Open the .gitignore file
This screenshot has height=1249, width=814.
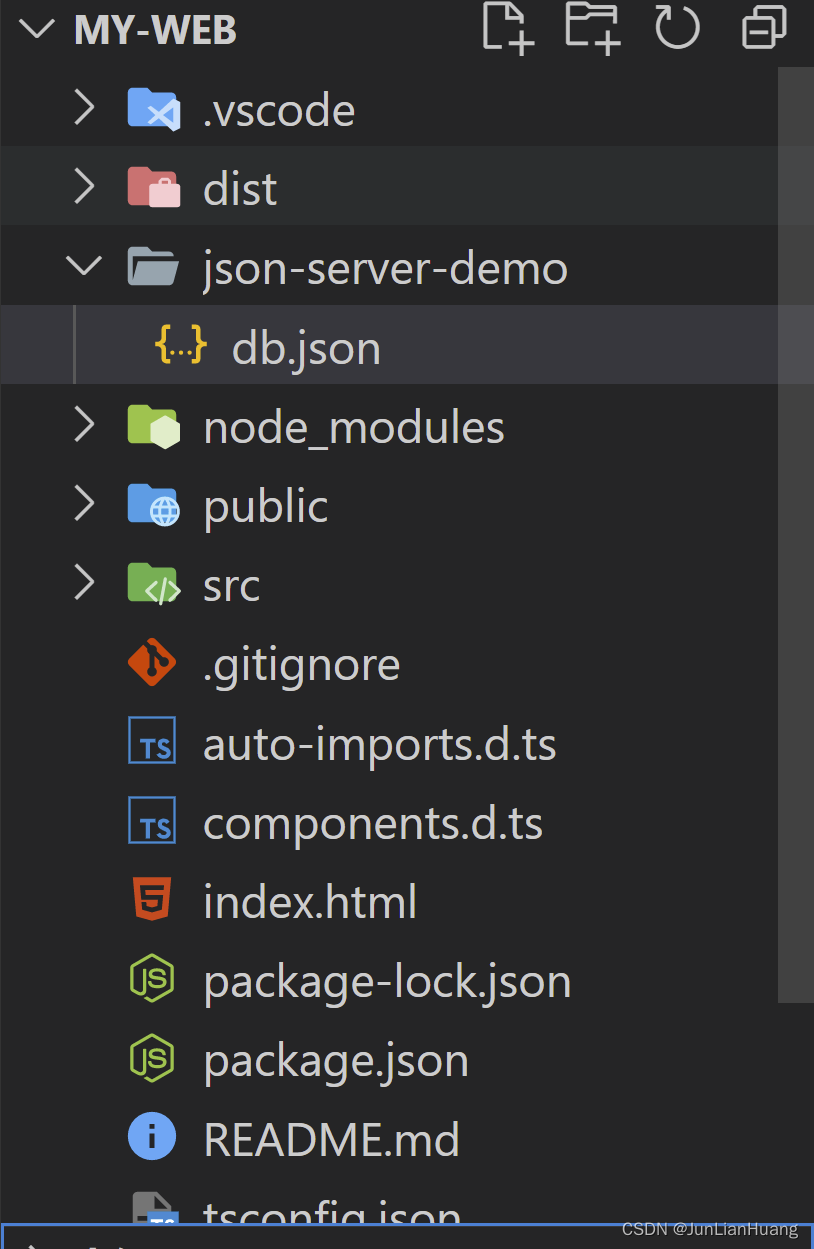tap(301, 665)
